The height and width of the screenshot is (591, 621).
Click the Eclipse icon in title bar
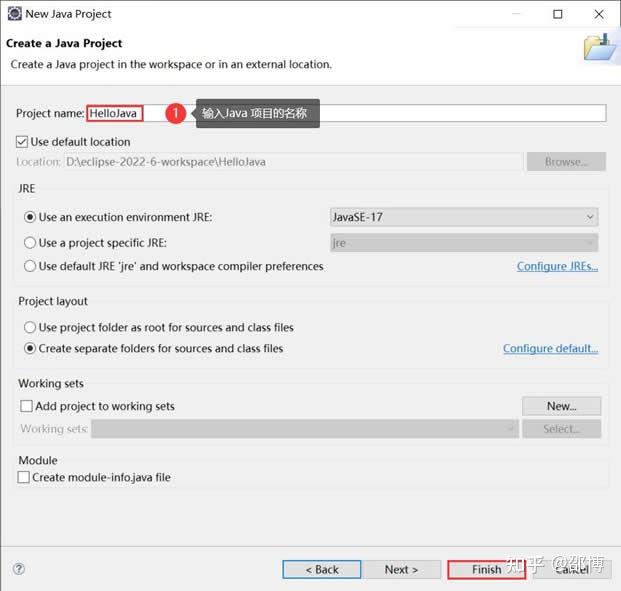(12, 14)
